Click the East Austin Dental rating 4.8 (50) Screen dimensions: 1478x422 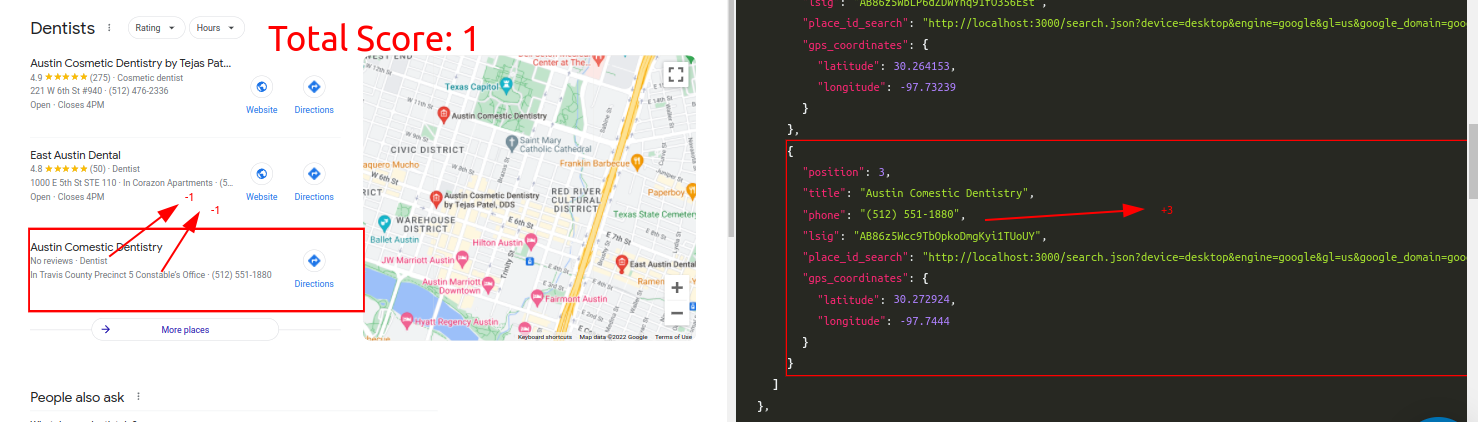click(x=69, y=169)
